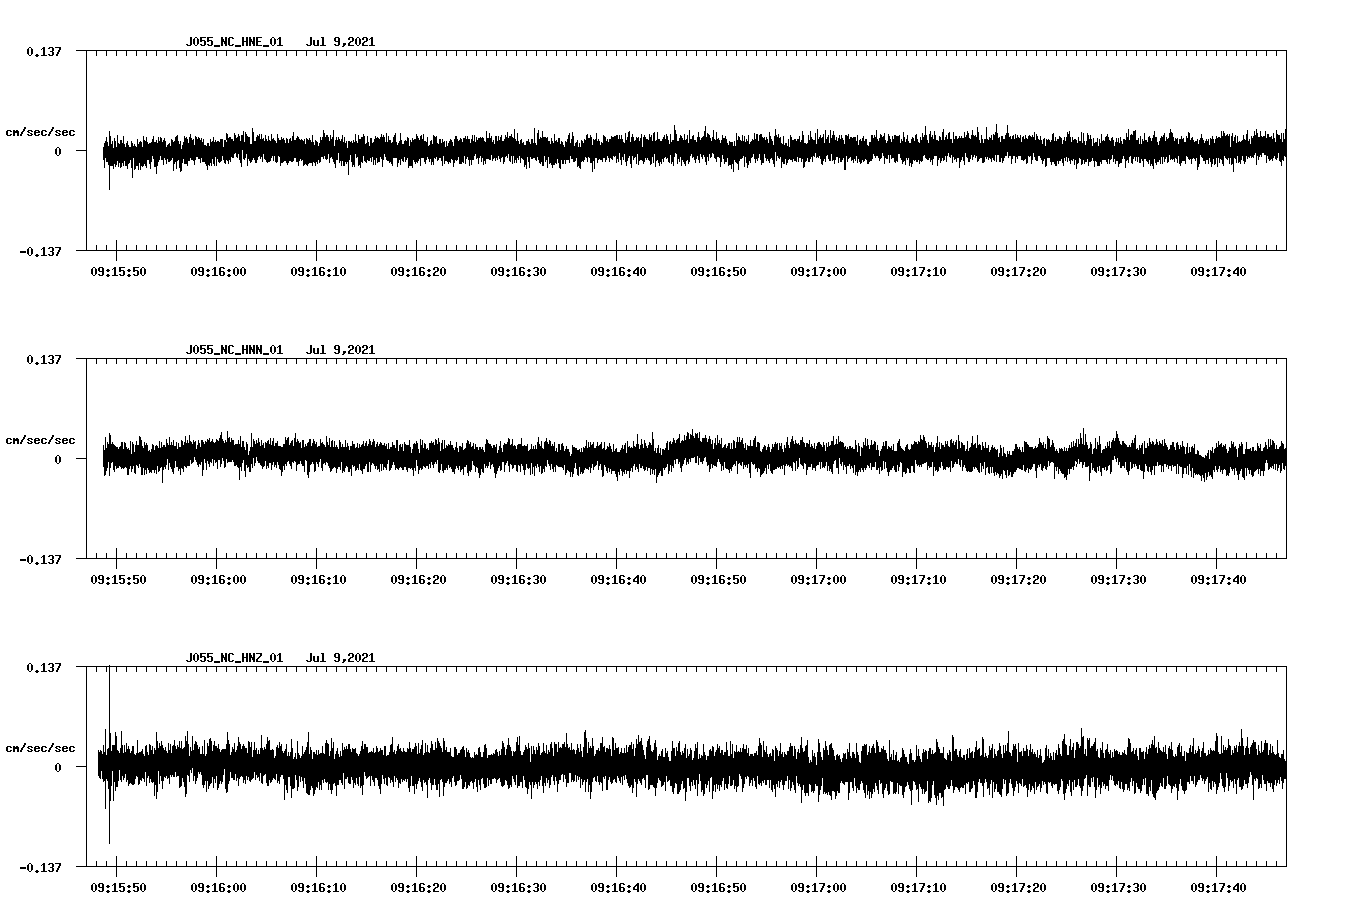Select the J055_NC_HNE_01 plot title
Screen dimensions: 1358x924
pos(234,42)
